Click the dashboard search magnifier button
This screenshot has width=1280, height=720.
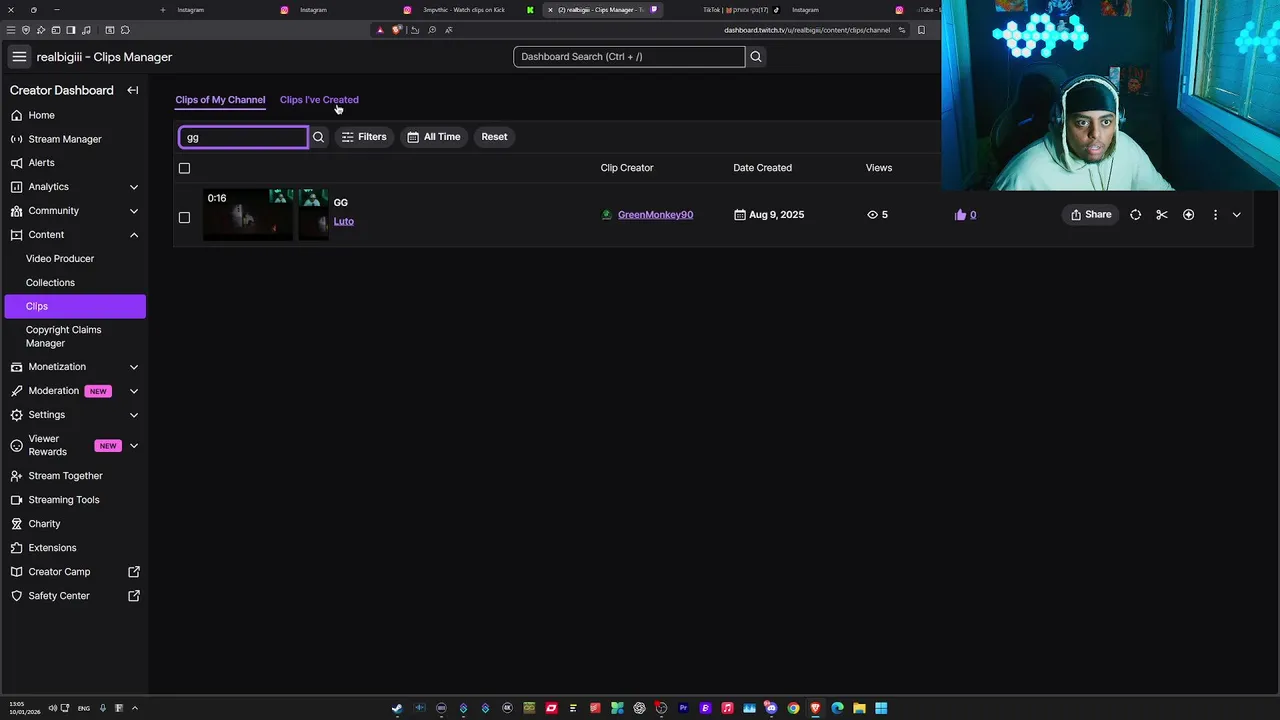(756, 57)
